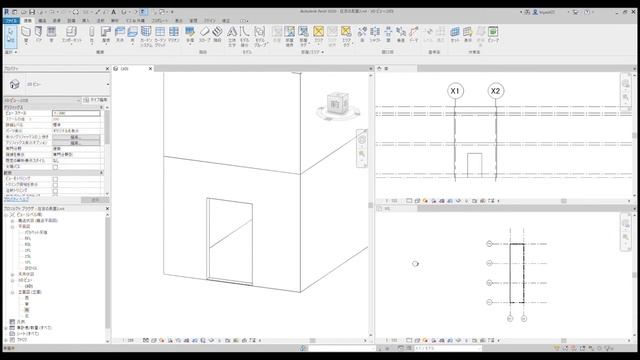Close the Properties palette
Screen dimensions: 640x360
107,69
